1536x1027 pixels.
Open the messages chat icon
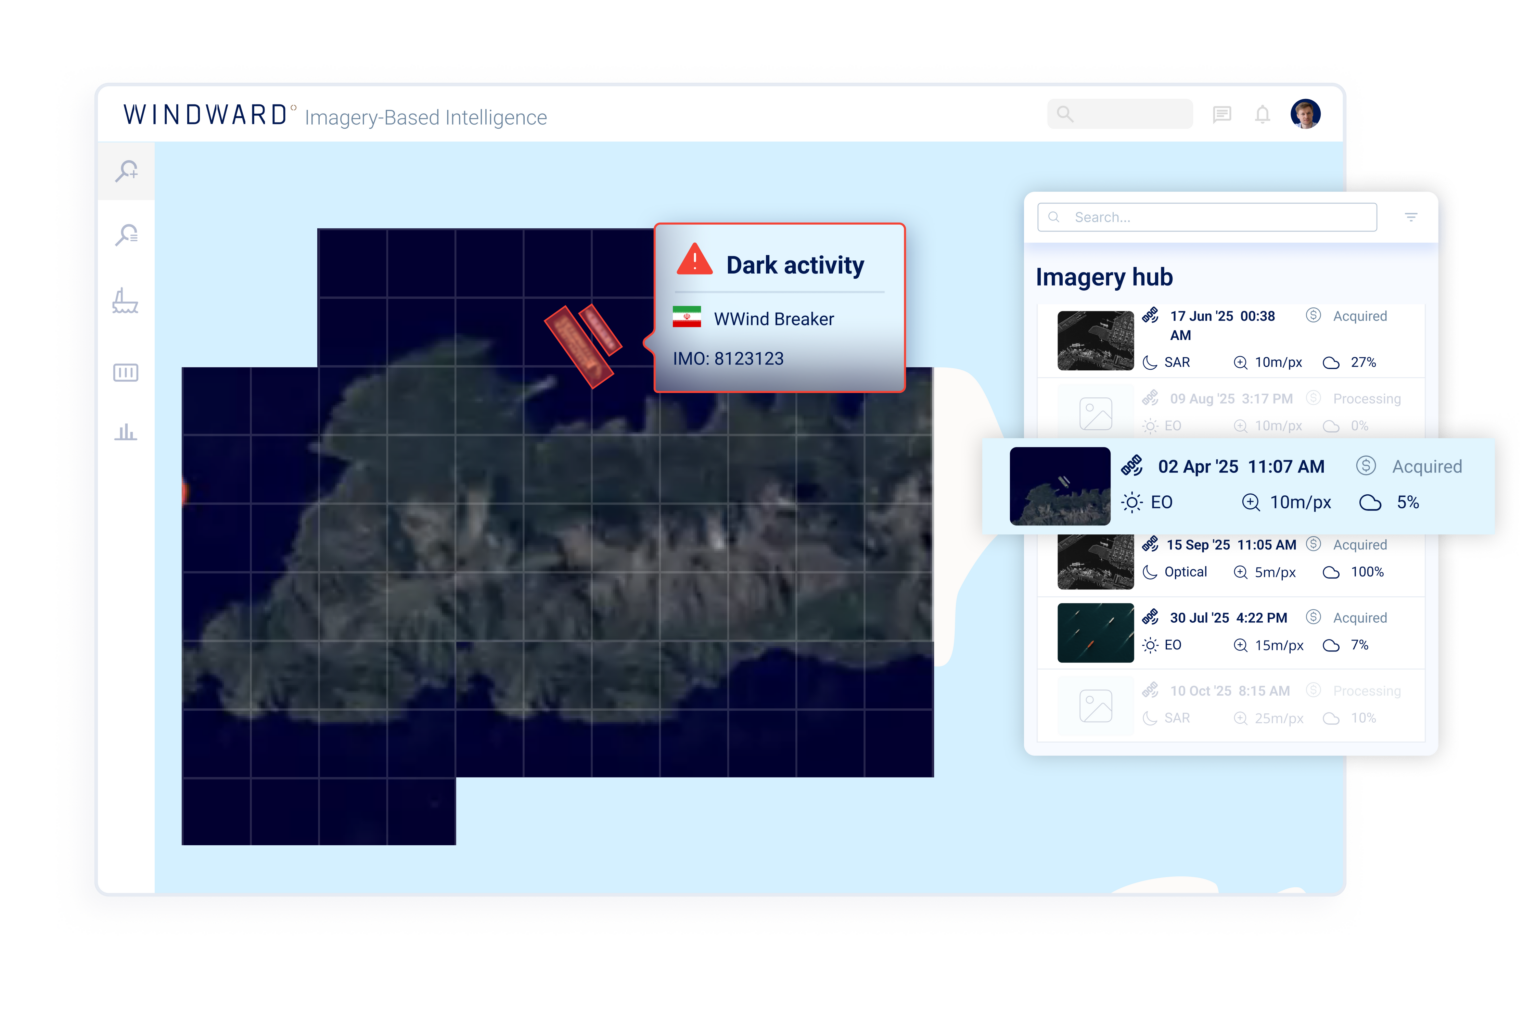1221,115
